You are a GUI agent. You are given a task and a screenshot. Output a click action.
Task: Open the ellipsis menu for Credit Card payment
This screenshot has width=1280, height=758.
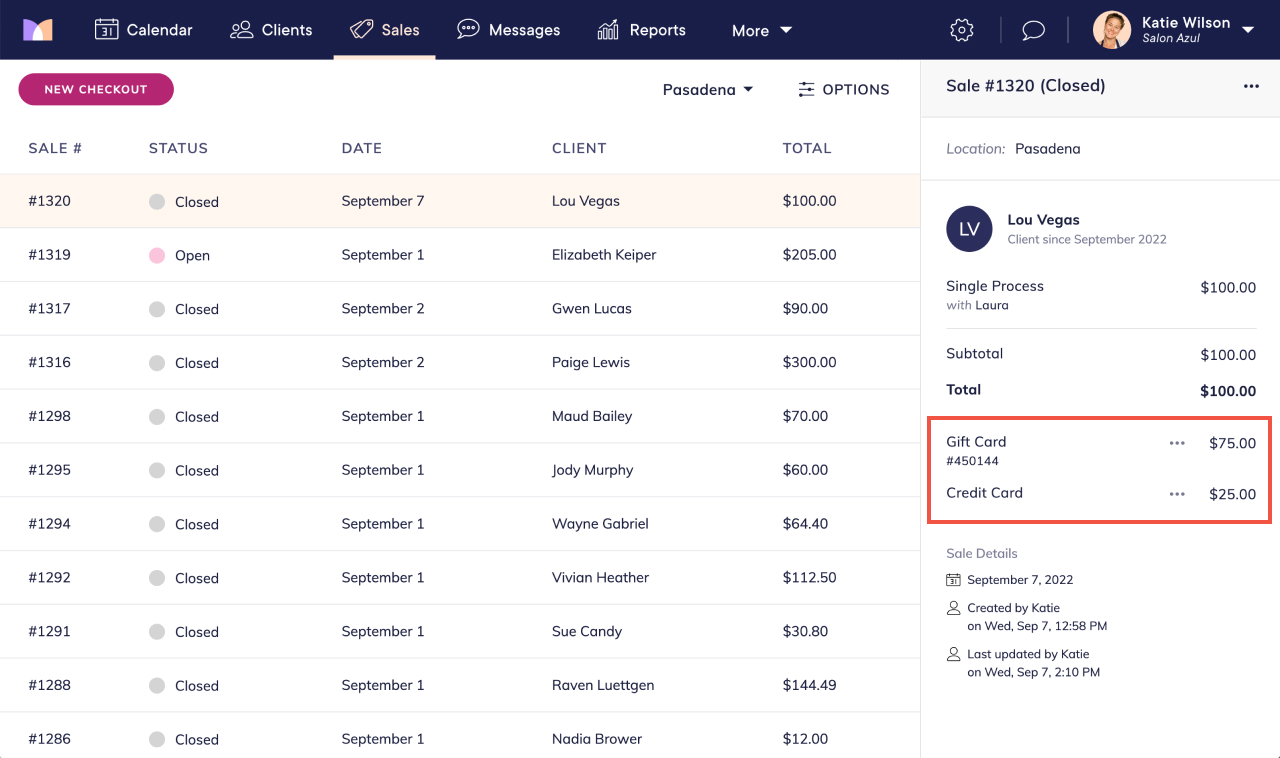1176,493
